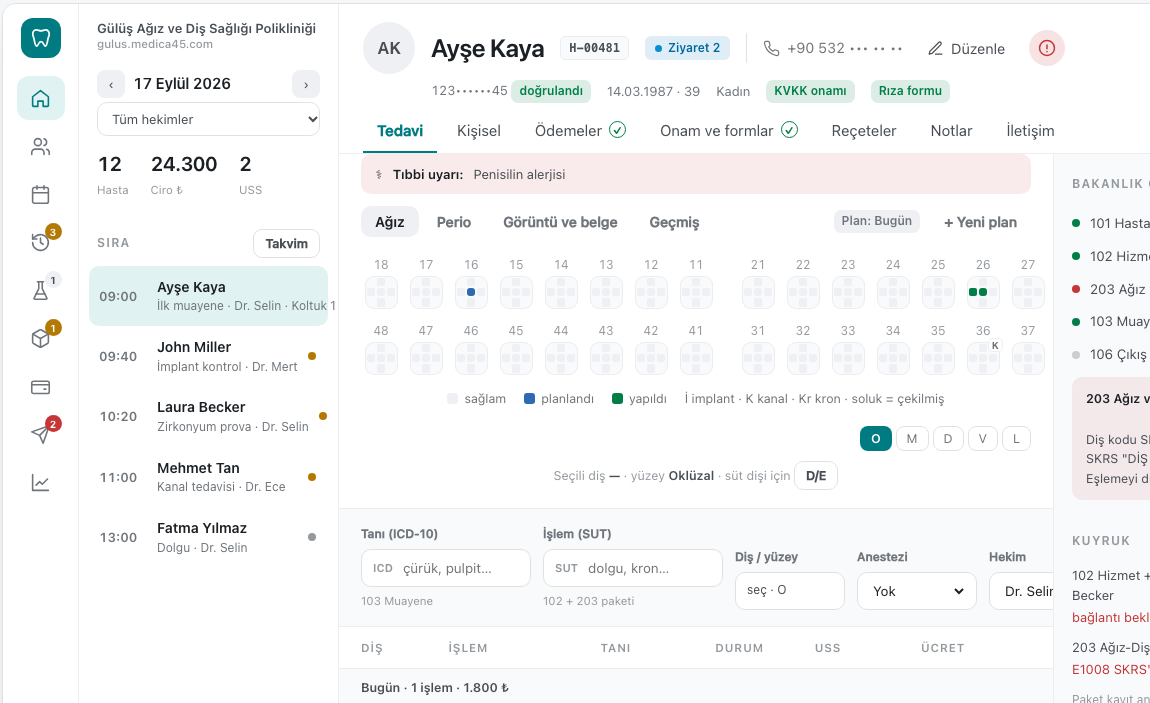The image size is (1150, 703).
Task: Open the patients list sidebar icon
Action: (41, 147)
